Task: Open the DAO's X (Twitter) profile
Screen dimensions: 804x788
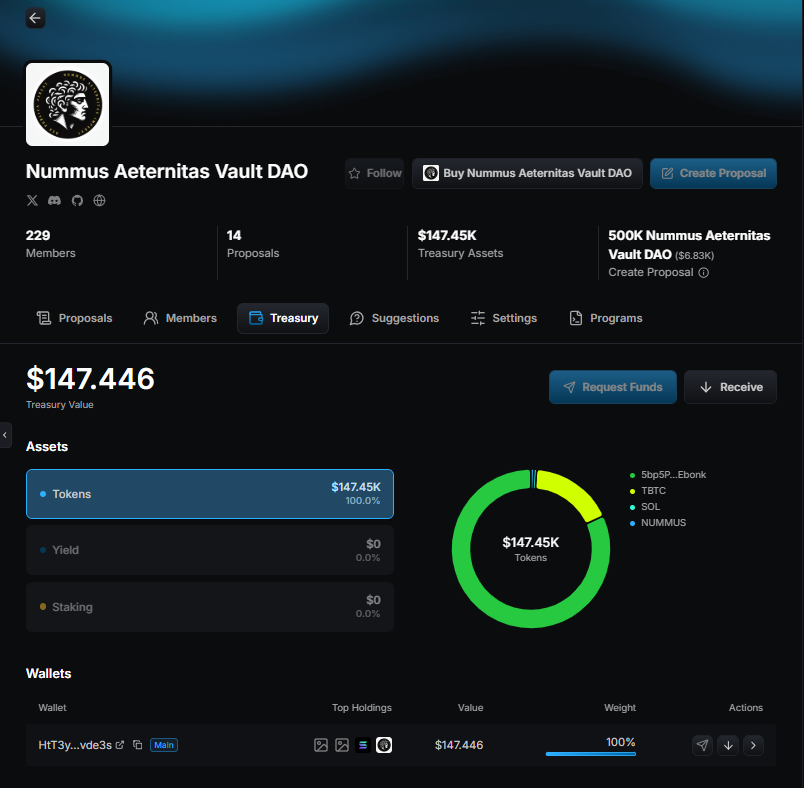Action: (x=32, y=200)
